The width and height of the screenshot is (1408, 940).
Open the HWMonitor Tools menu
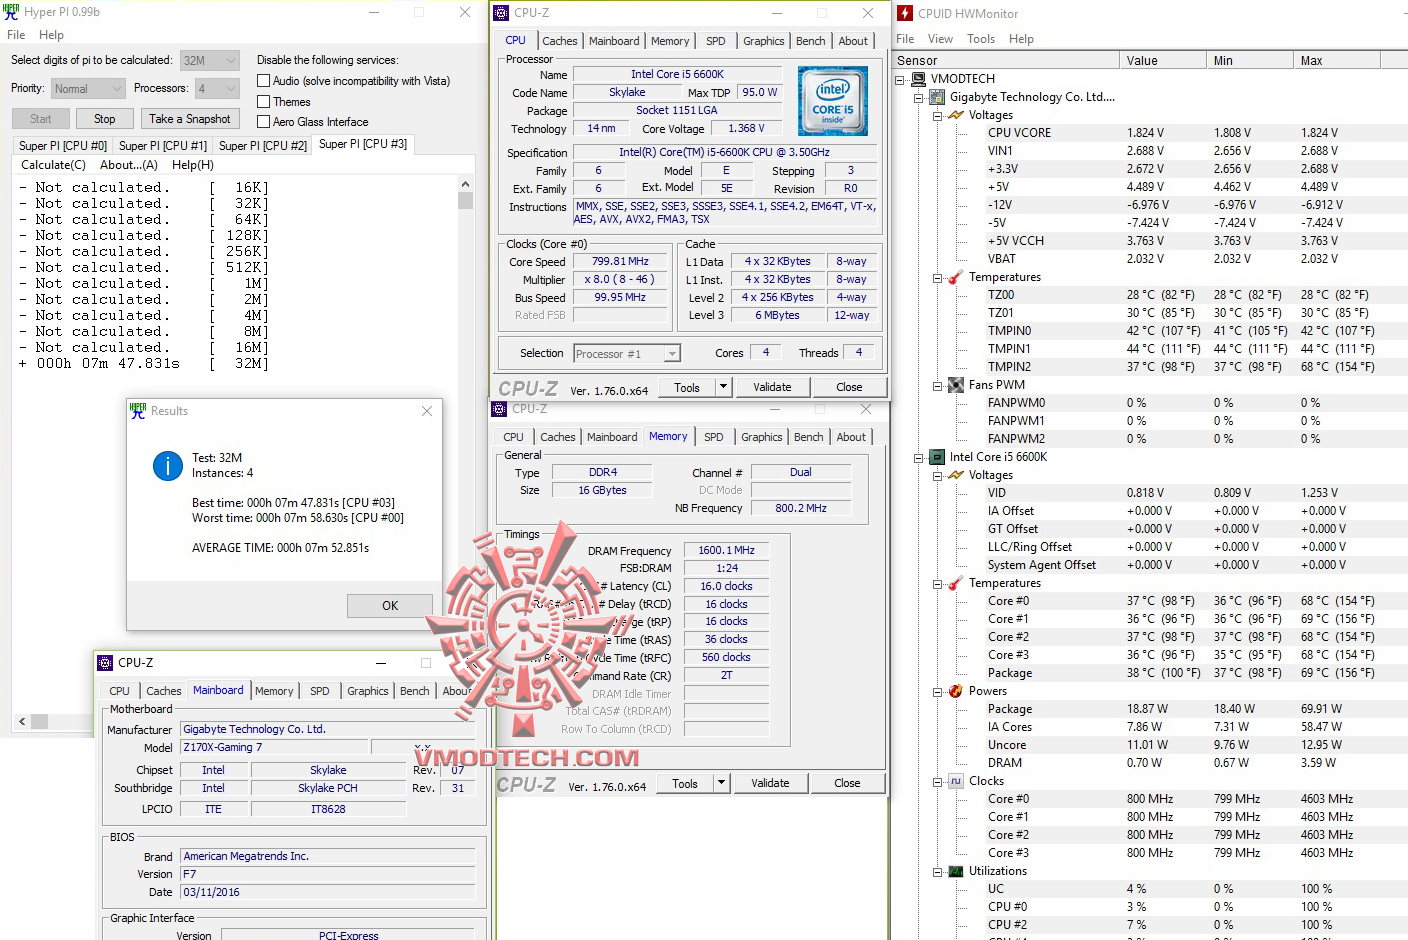click(x=981, y=39)
